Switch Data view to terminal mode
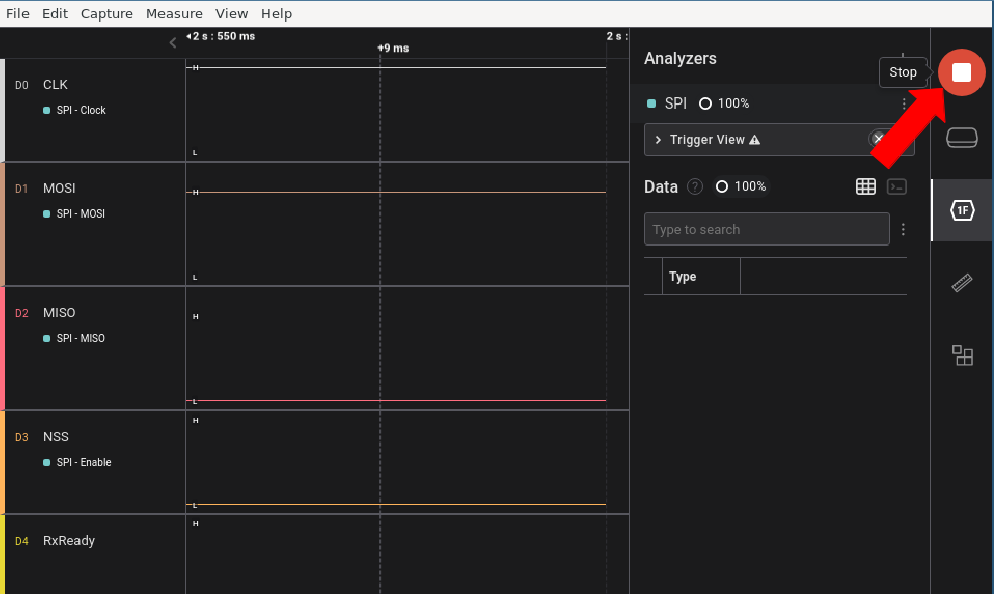The width and height of the screenshot is (994, 594). [897, 187]
